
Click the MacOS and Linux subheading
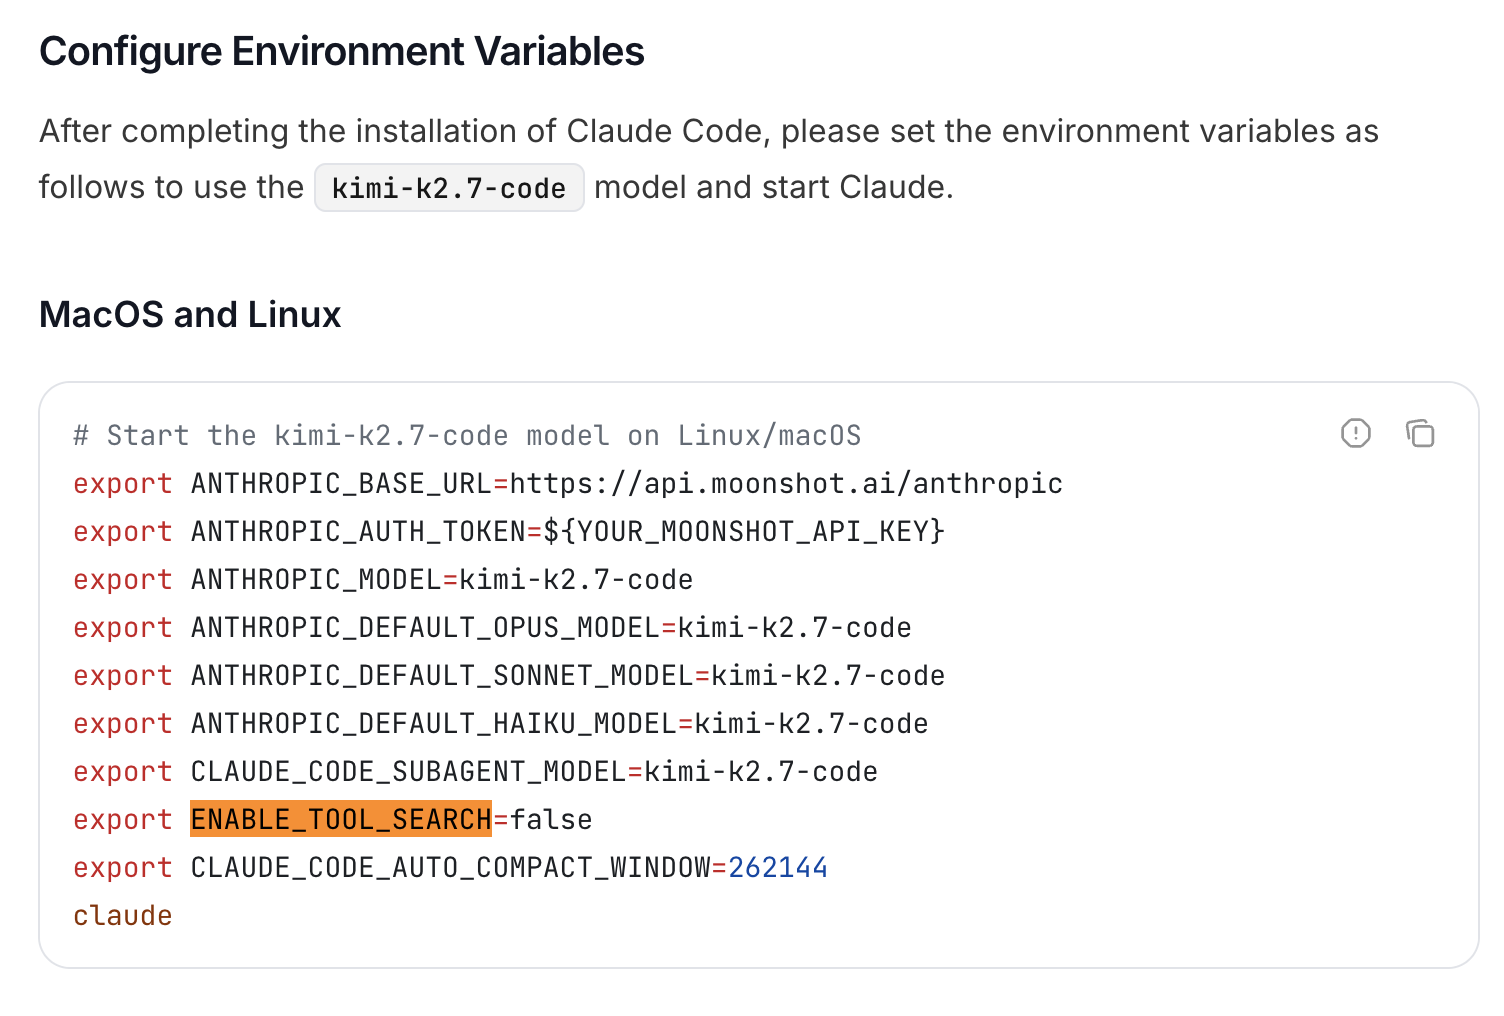tap(190, 315)
